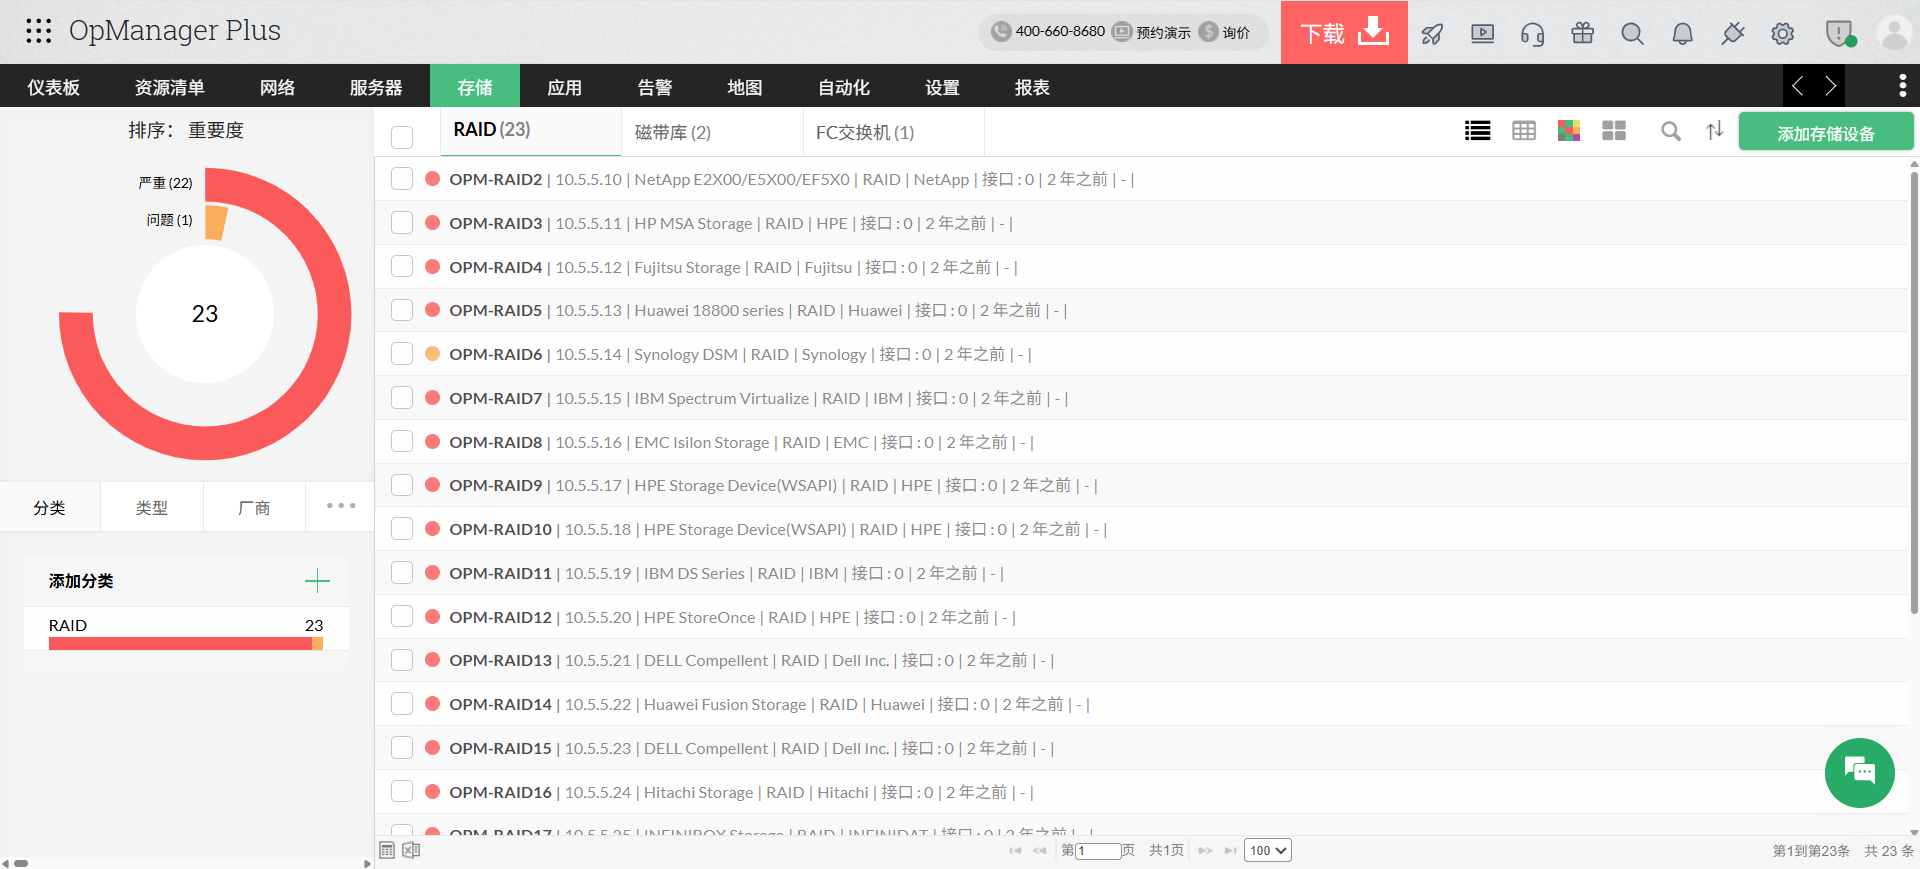Open the apps grid menu icon
This screenshot has height=869, width=1920.
(x=38, y=31)
